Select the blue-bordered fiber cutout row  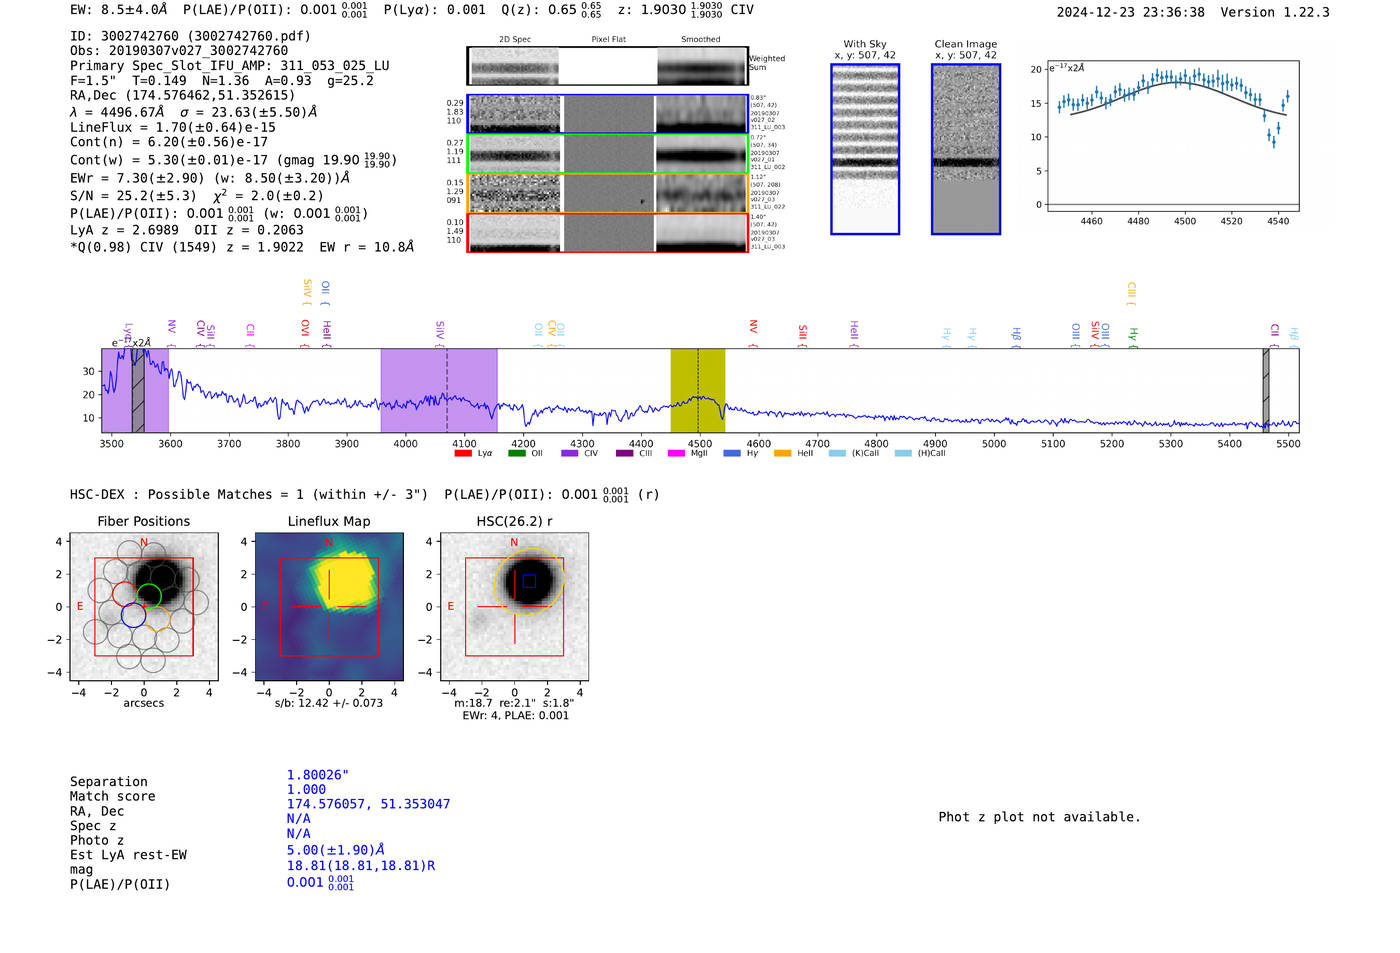coord(607,114)
